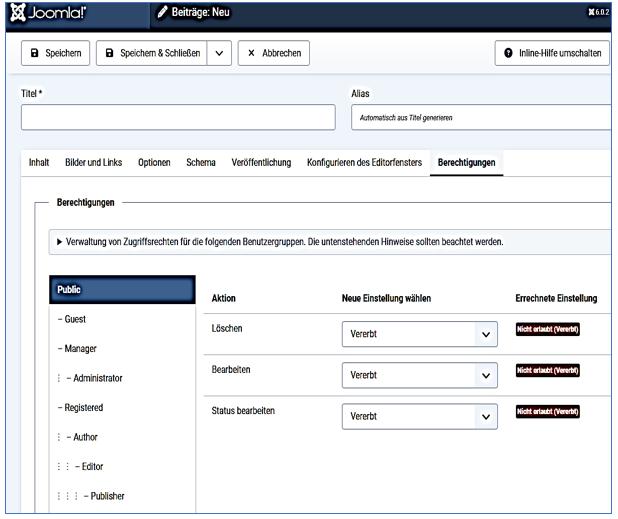
Task: Click the Alias input field
Action: tap(480, 117)
